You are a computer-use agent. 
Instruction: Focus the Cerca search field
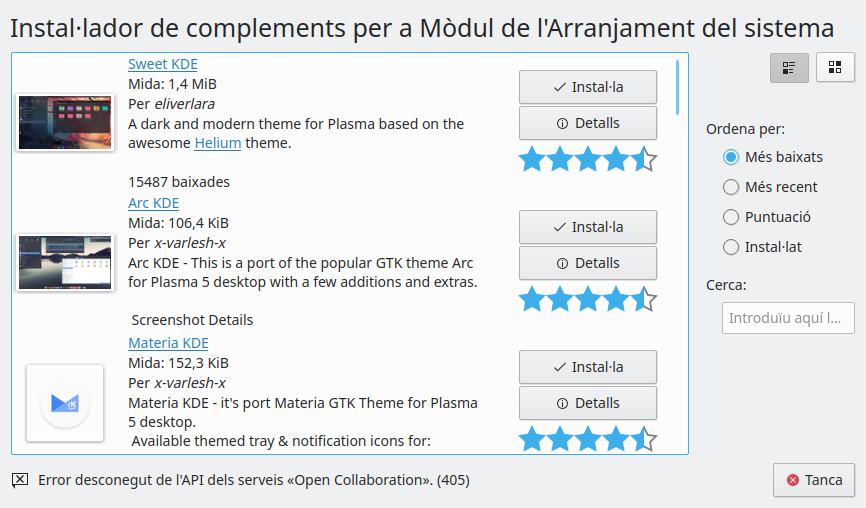[788, 318]
